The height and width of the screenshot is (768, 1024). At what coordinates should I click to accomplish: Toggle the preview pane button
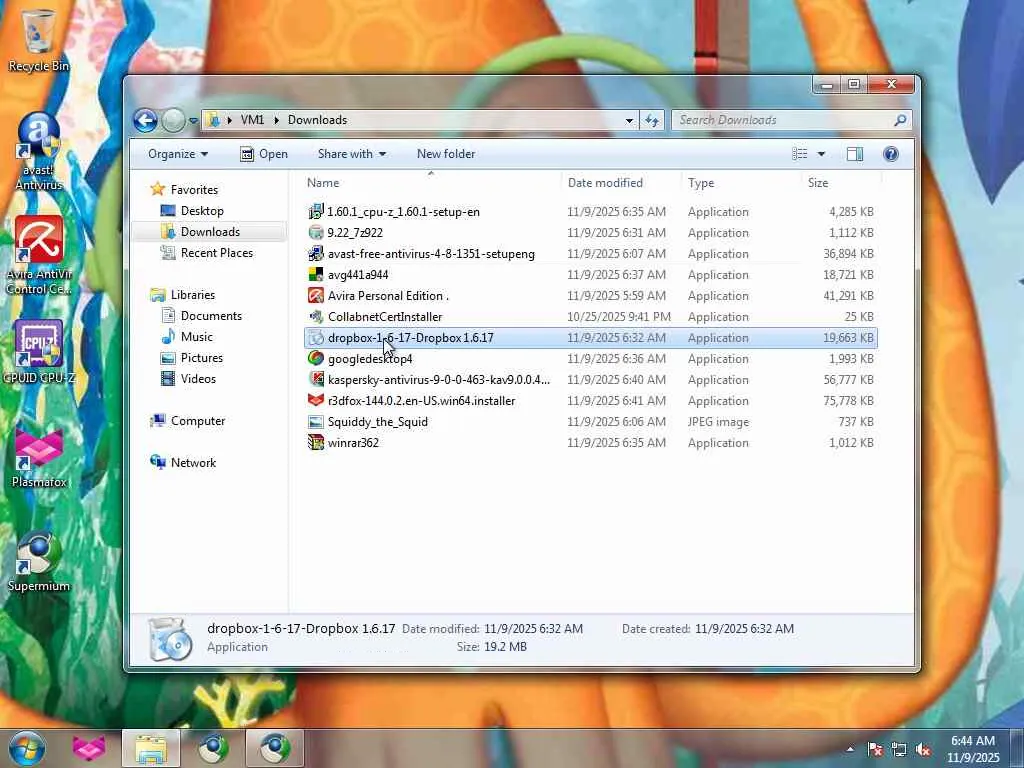click(x=855, y=154)
